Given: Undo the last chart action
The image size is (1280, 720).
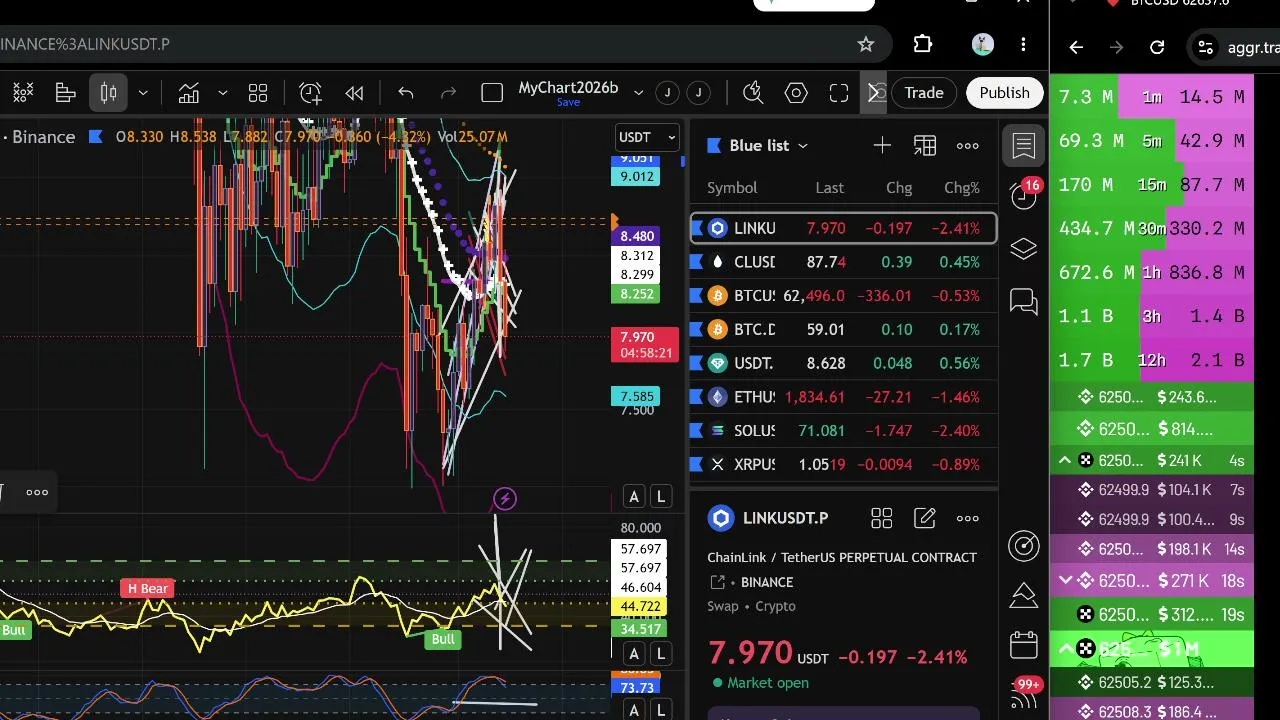Looking at the screenshot, I should point(406,93).
